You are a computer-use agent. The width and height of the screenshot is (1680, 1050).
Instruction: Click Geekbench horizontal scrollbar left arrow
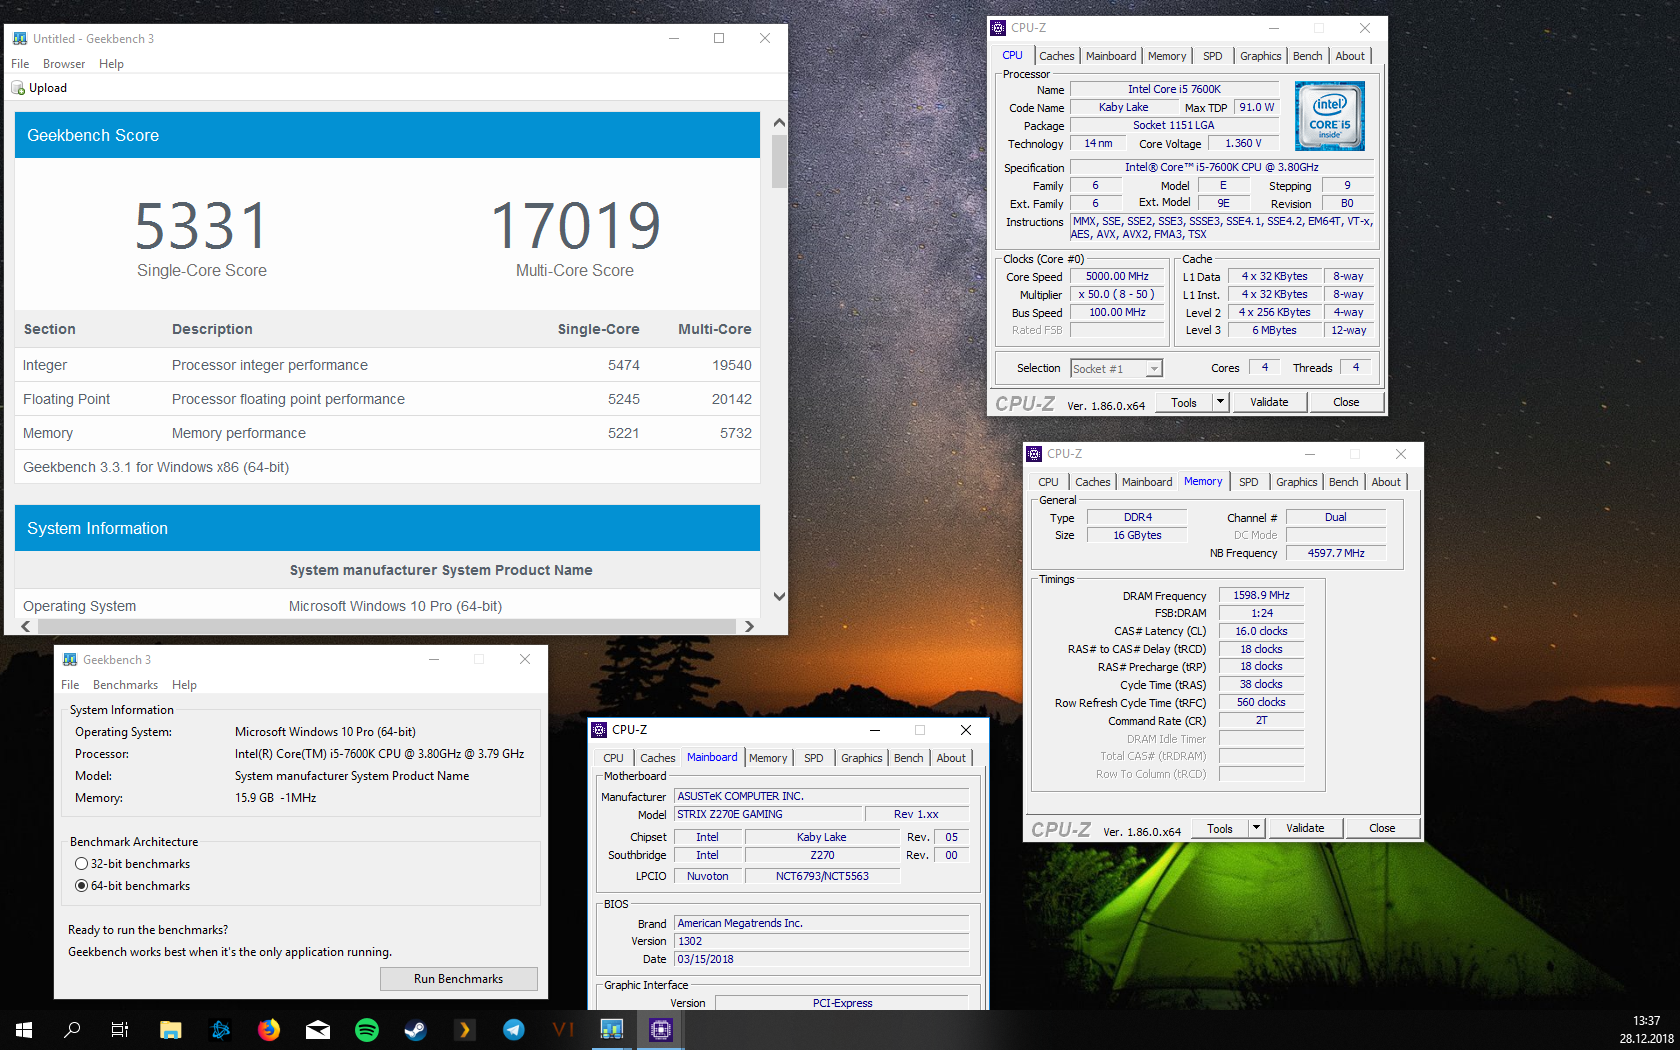pyautogui.click(x=26, y=626)
